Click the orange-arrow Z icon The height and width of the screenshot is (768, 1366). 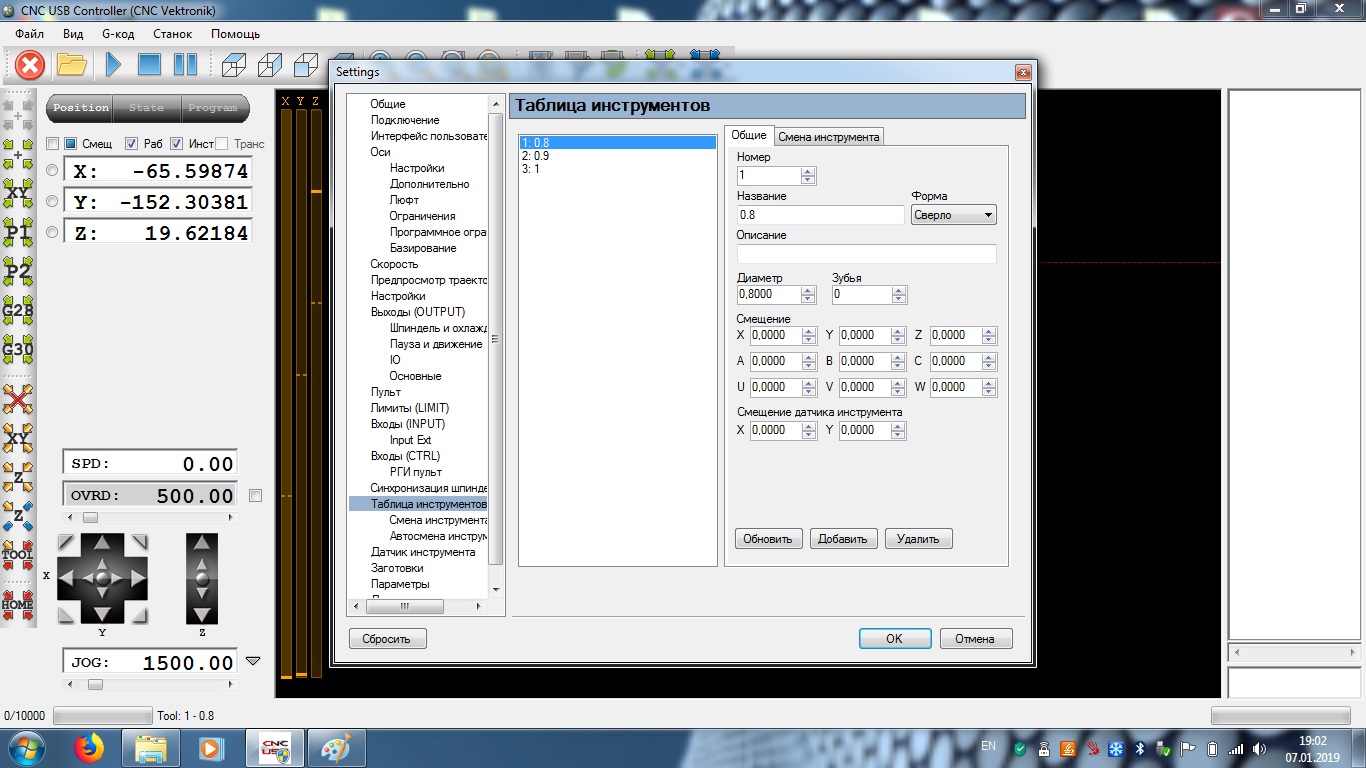18,477
